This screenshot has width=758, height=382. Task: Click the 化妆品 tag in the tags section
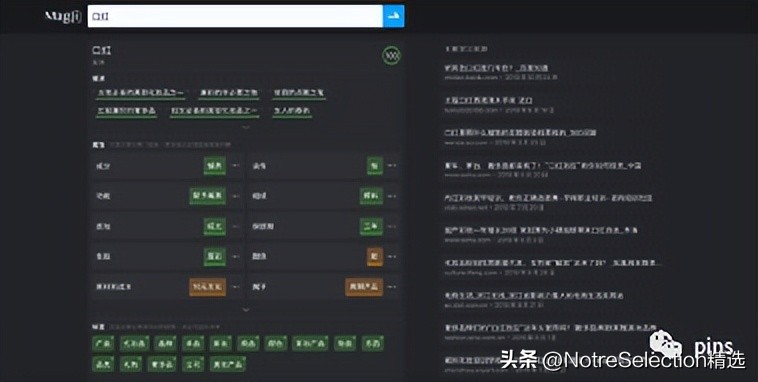point(134,343)
